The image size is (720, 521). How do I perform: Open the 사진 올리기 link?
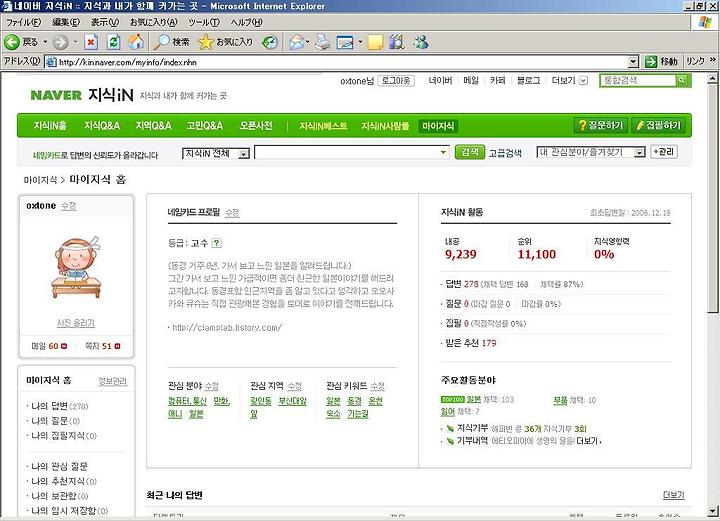76,323
